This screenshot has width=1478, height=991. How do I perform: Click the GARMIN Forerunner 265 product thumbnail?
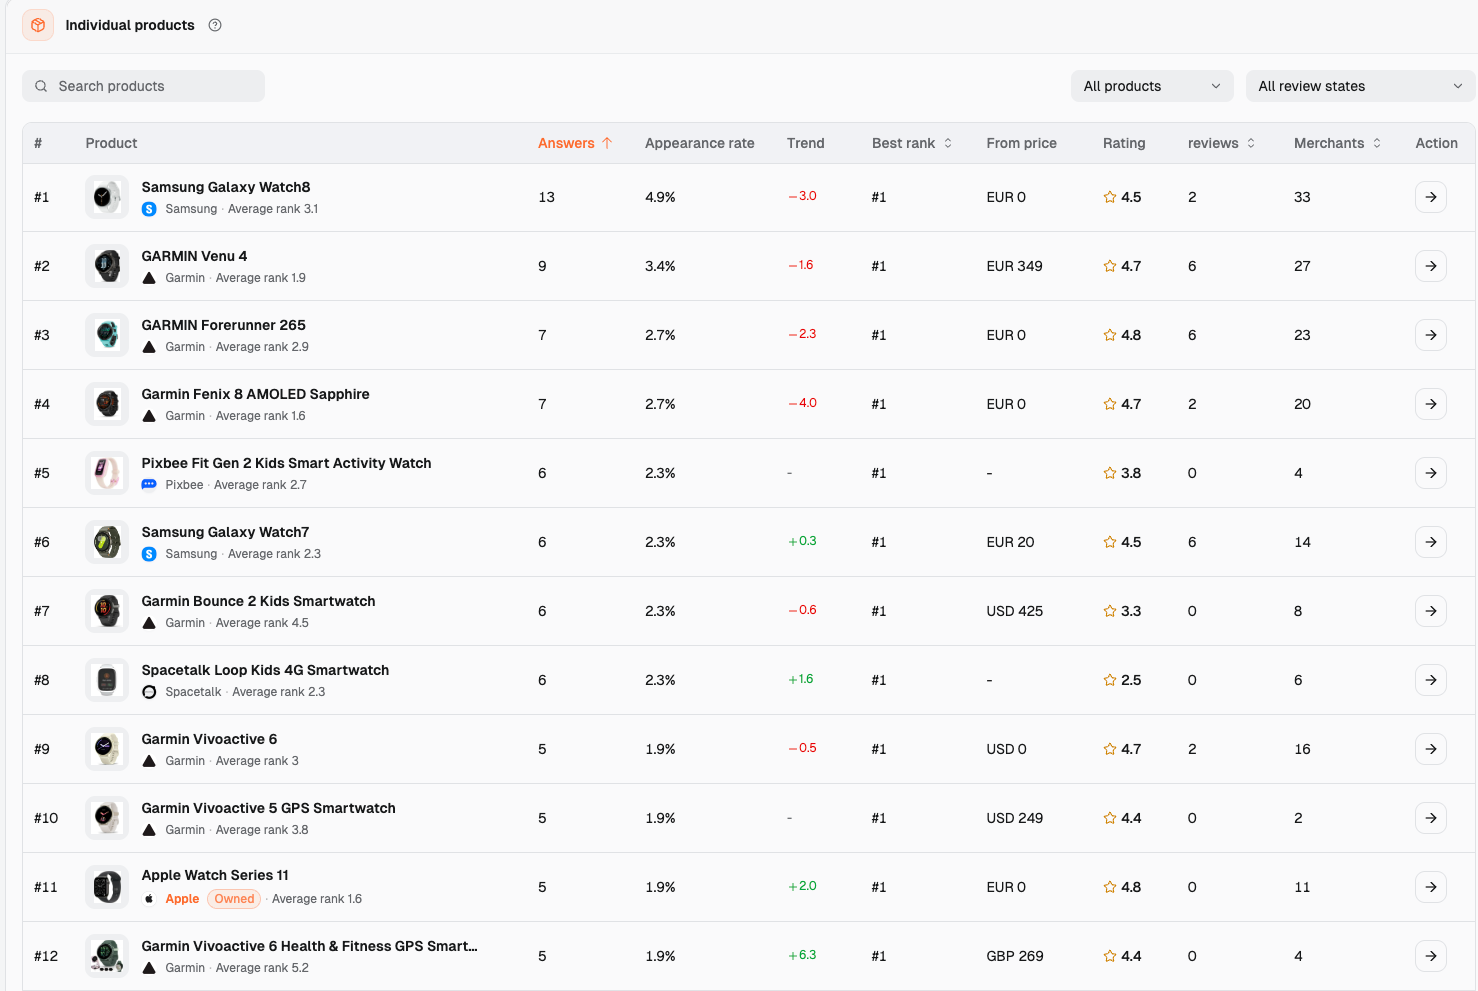(107, 335)
